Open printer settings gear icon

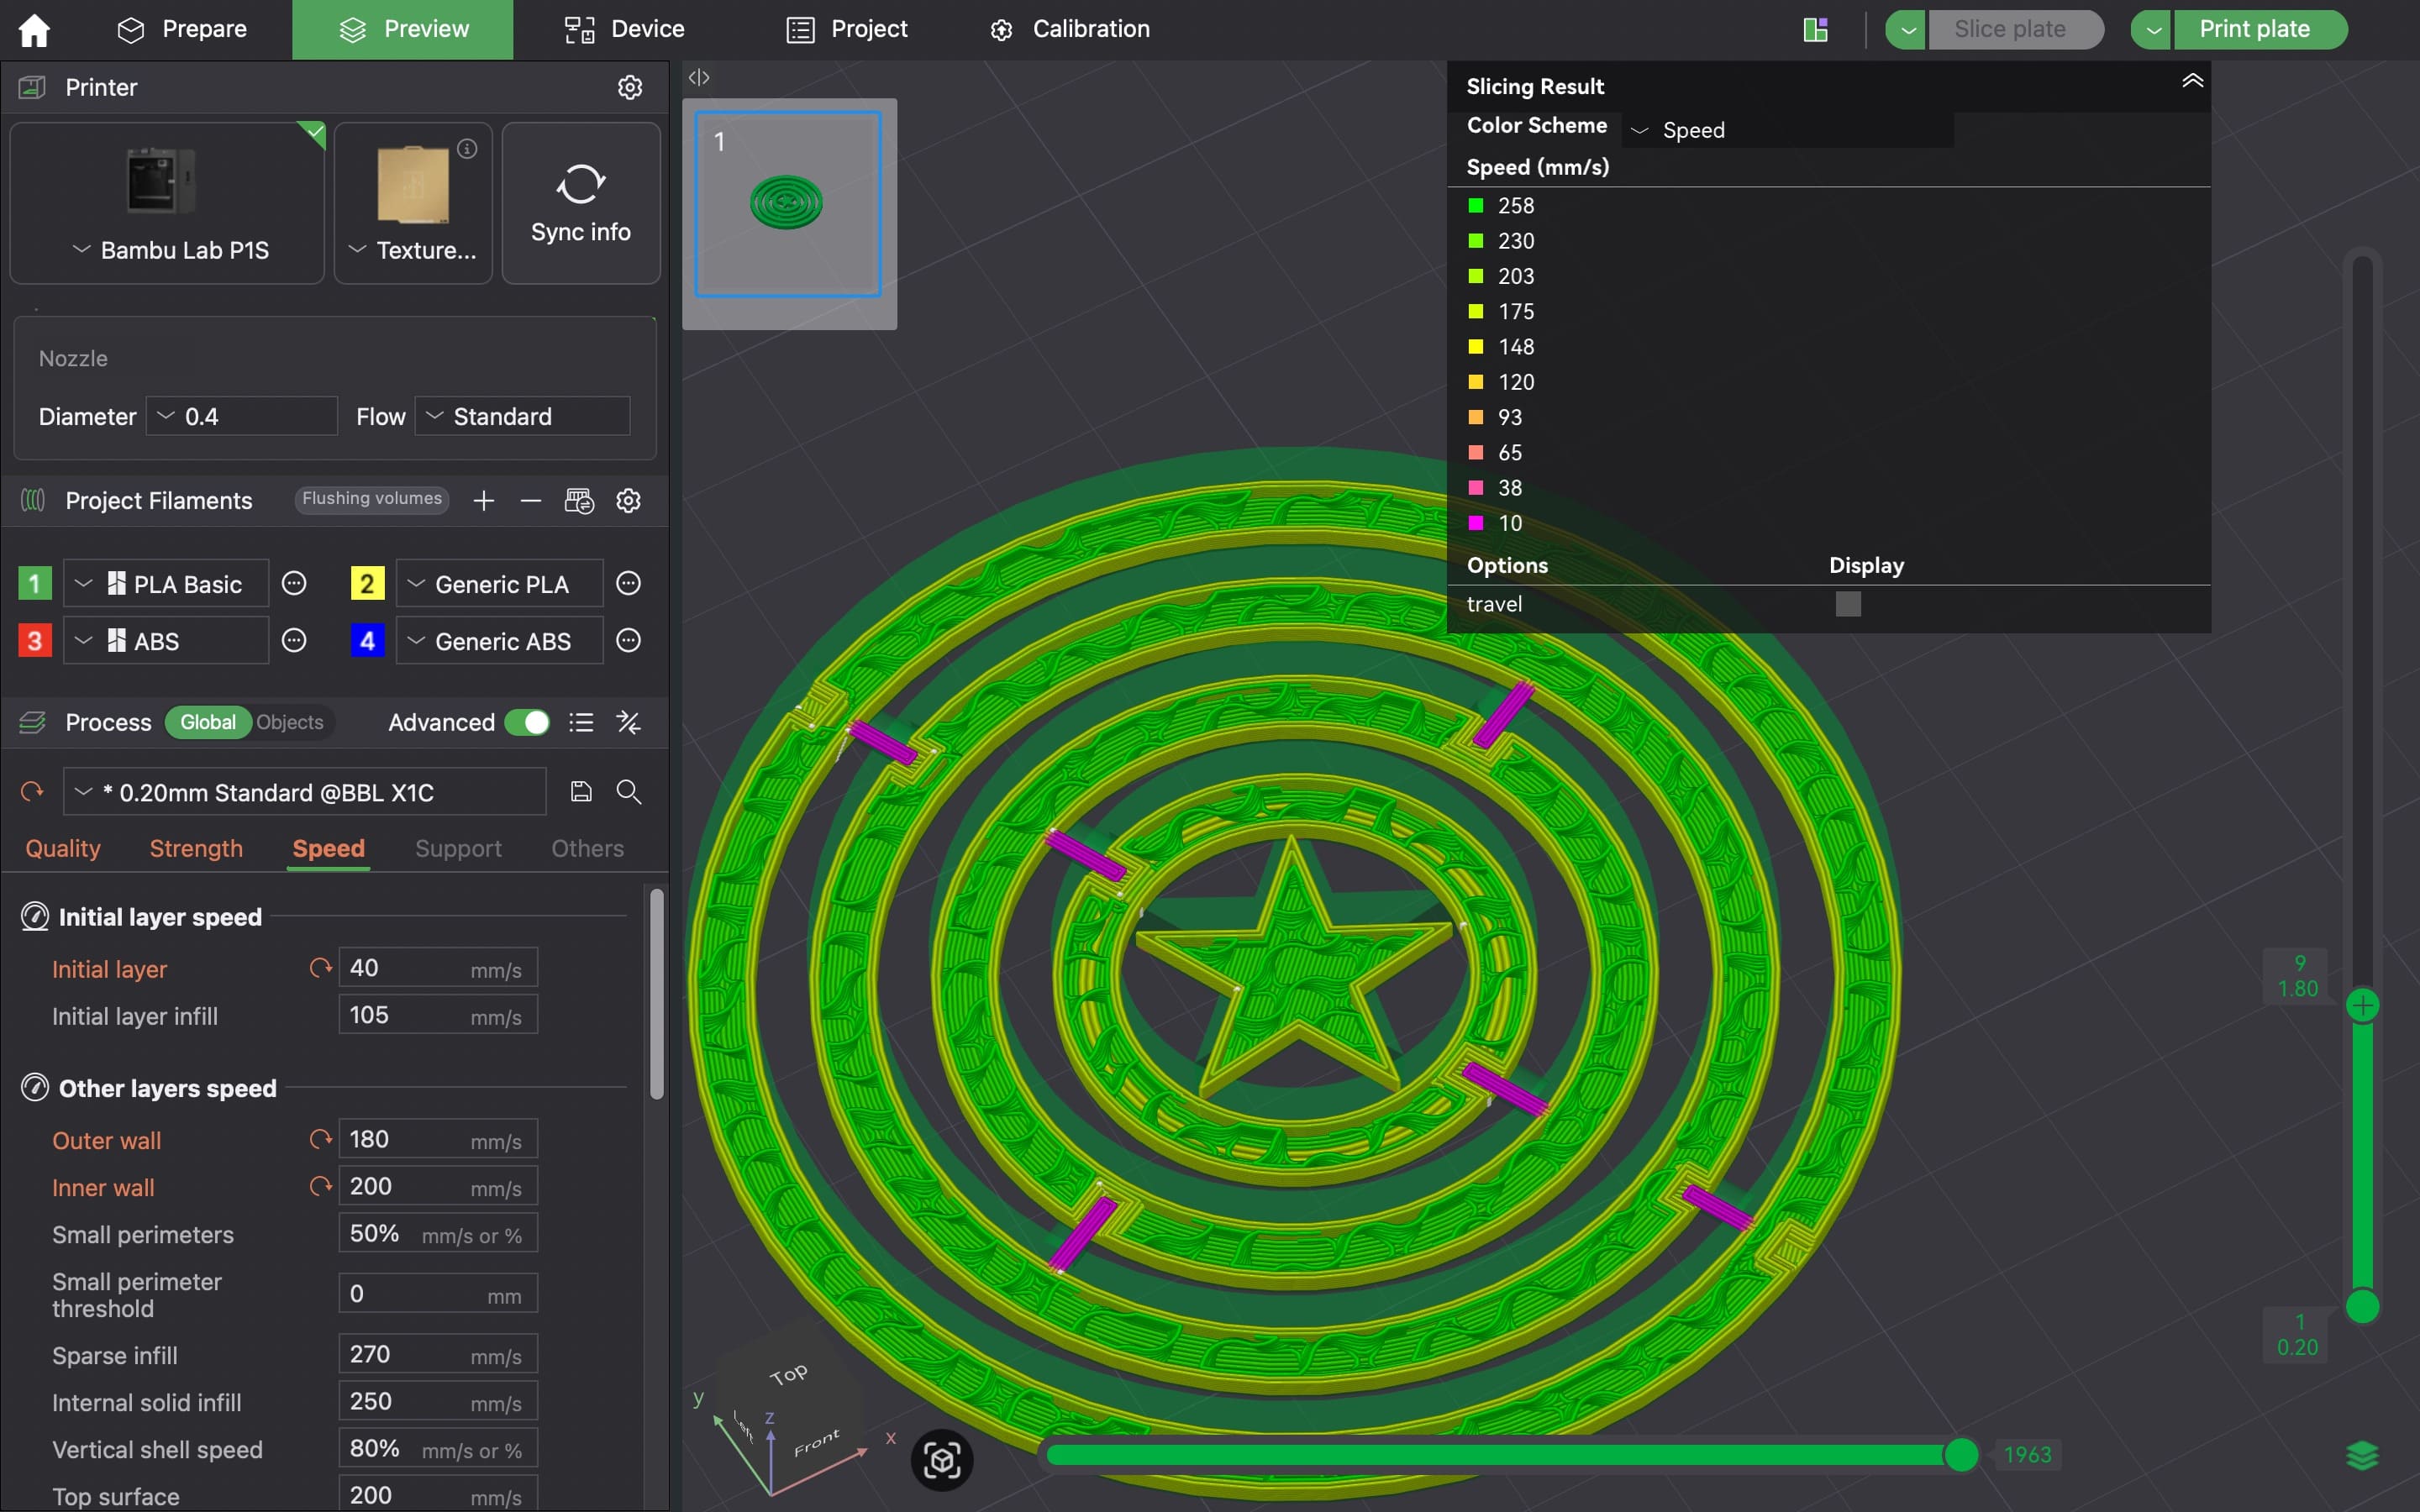tap(629, 87)
